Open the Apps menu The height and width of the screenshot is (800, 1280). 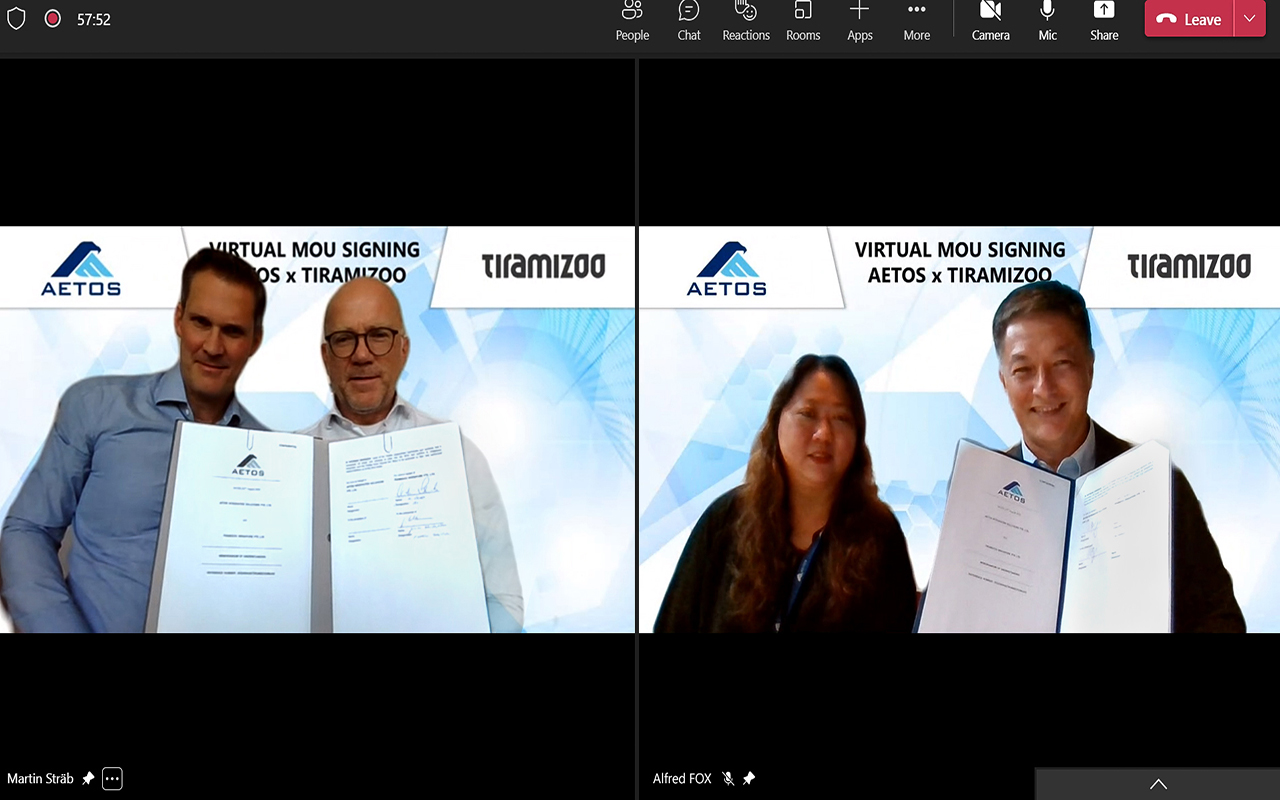[860, 21]
